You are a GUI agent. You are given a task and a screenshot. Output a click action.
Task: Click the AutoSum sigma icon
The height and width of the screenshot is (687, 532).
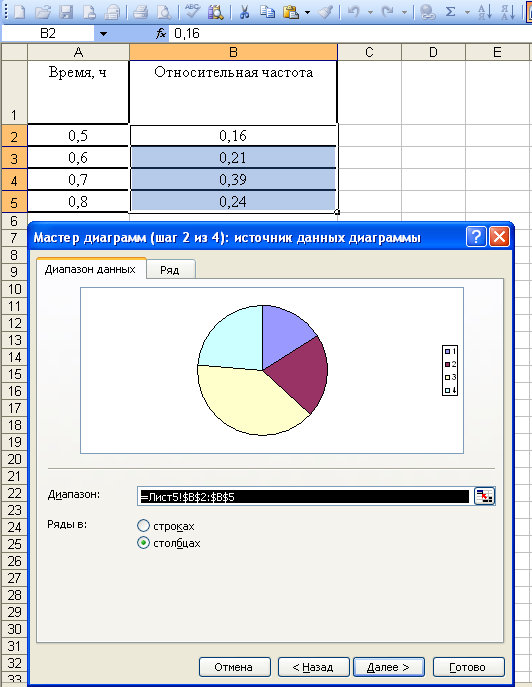[x=450, y=12]
